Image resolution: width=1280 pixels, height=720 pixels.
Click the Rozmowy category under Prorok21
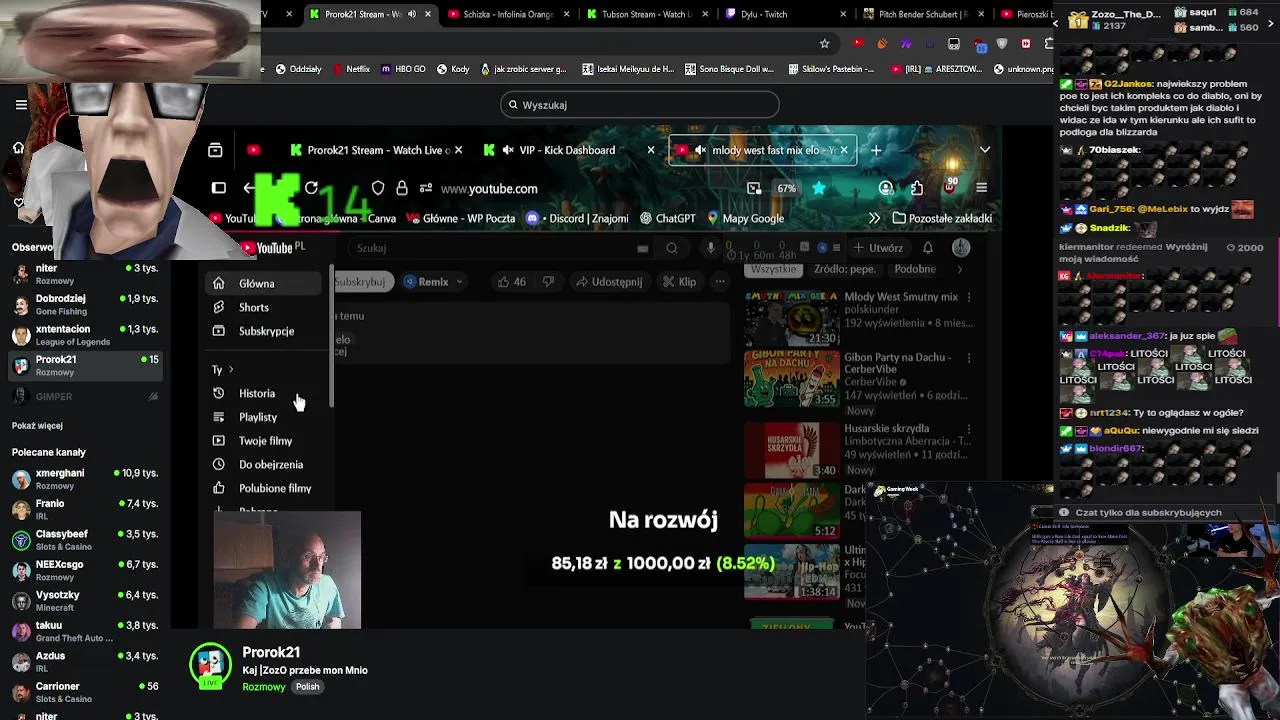tap(264, 687)
